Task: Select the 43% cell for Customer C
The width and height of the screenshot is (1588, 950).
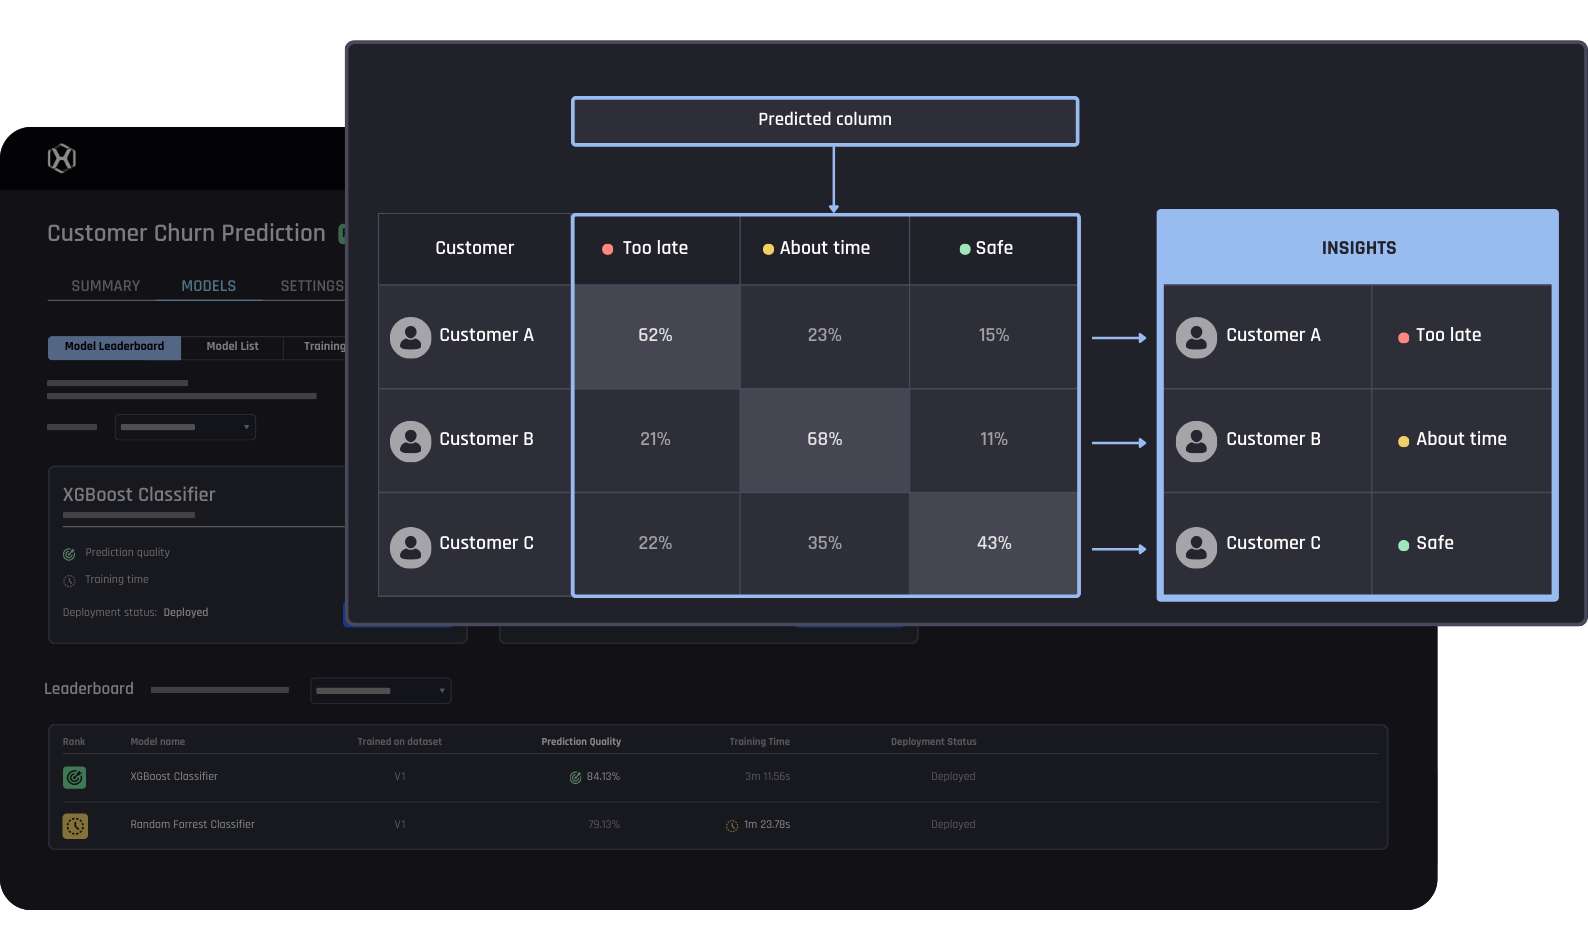Action: pyautogui.click(x=994, y=544)
